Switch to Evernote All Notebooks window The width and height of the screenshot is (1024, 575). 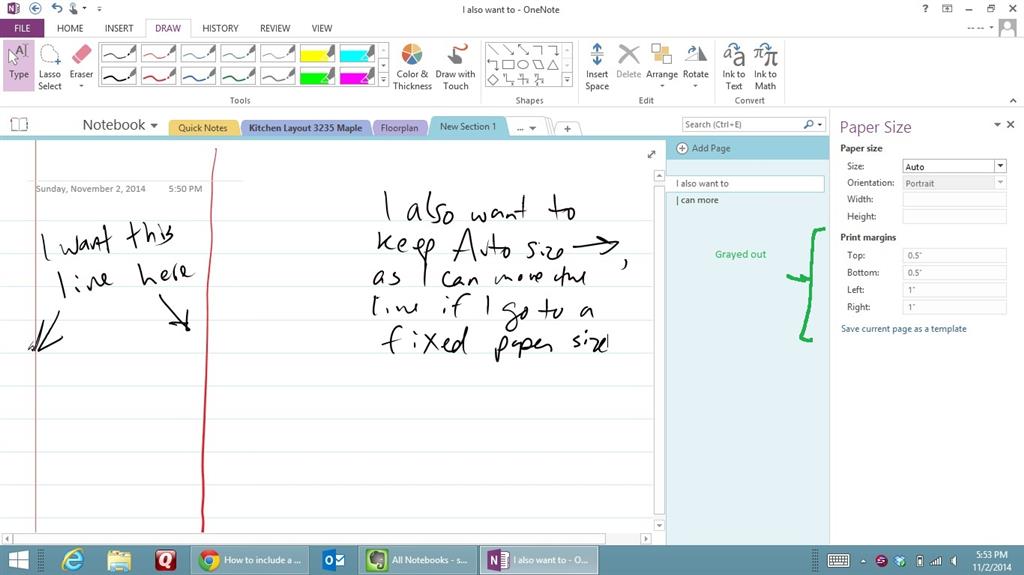pos(418,560)
